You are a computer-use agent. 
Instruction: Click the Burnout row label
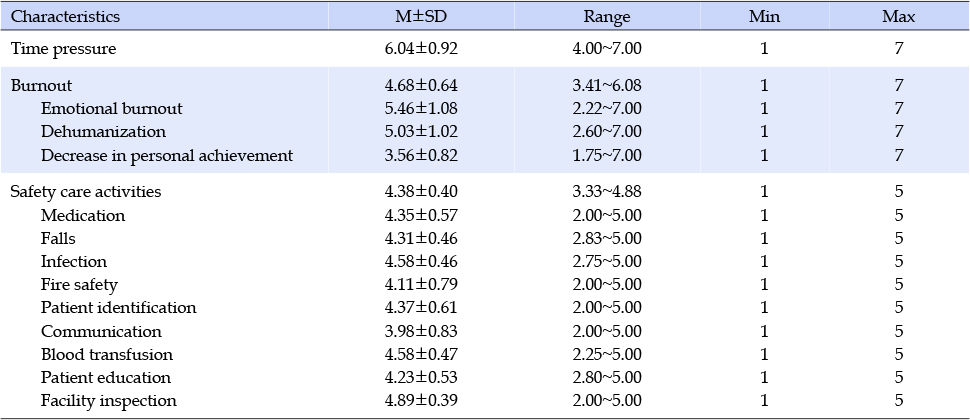tap(41, 85)
